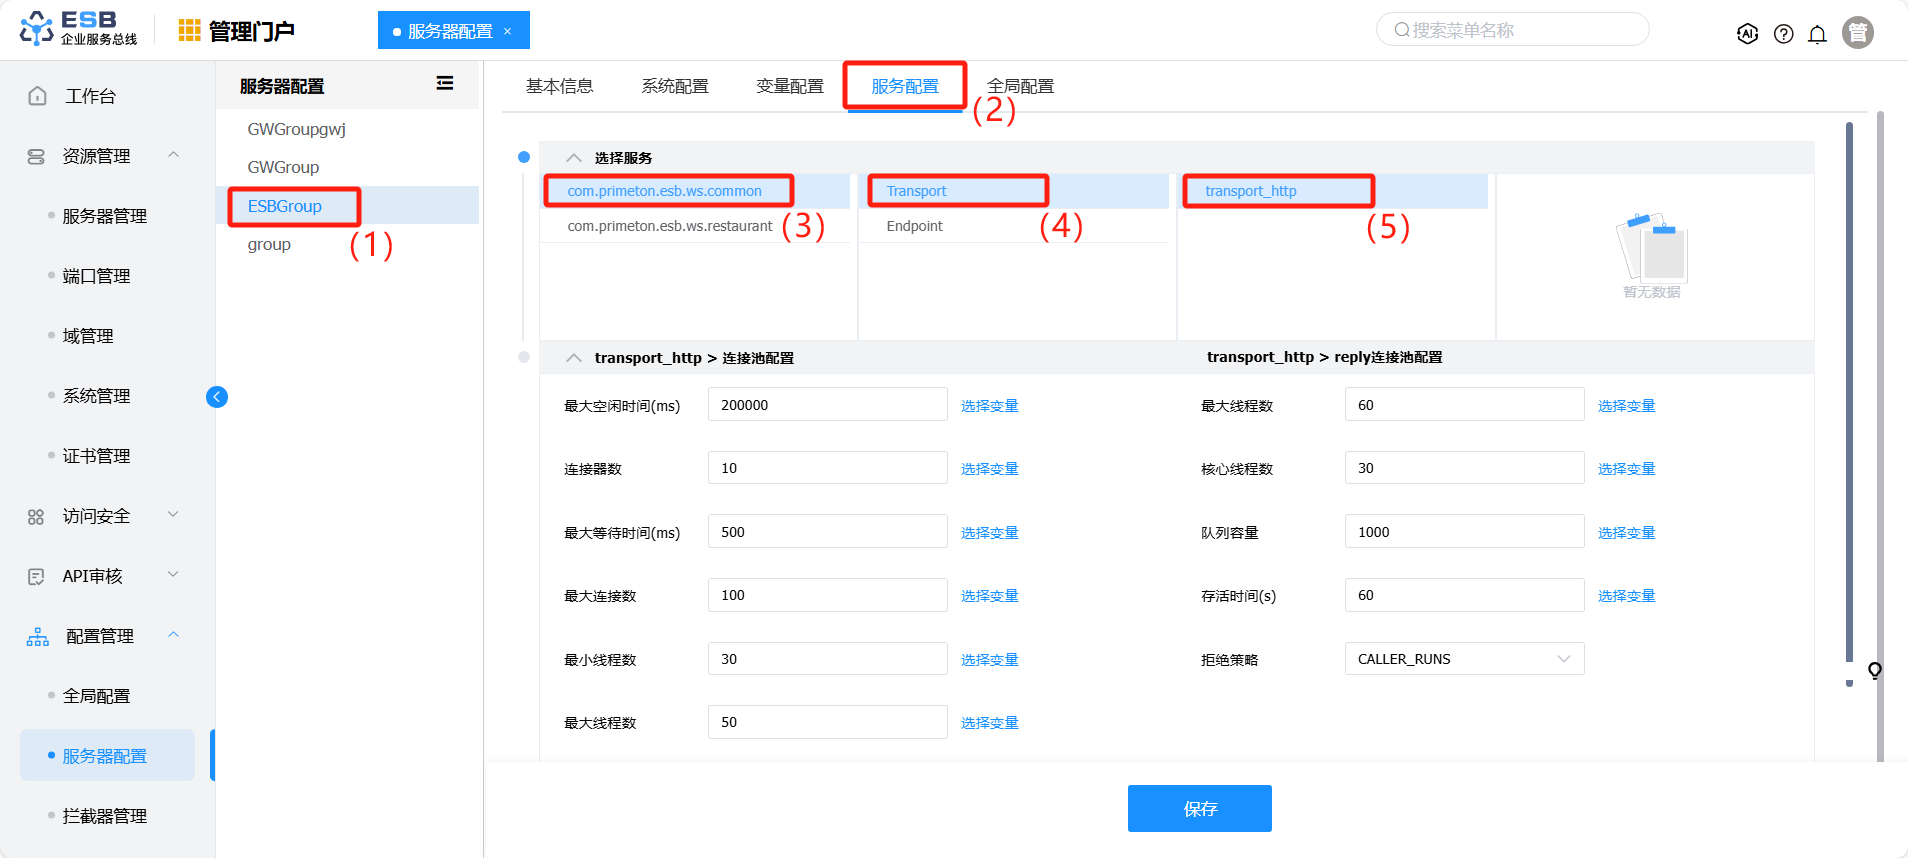Image resolution: width=1908 pixels, height=858 pixels.
Task: Click the AI assistant icon in header
Action: (x=1747, y=34)
